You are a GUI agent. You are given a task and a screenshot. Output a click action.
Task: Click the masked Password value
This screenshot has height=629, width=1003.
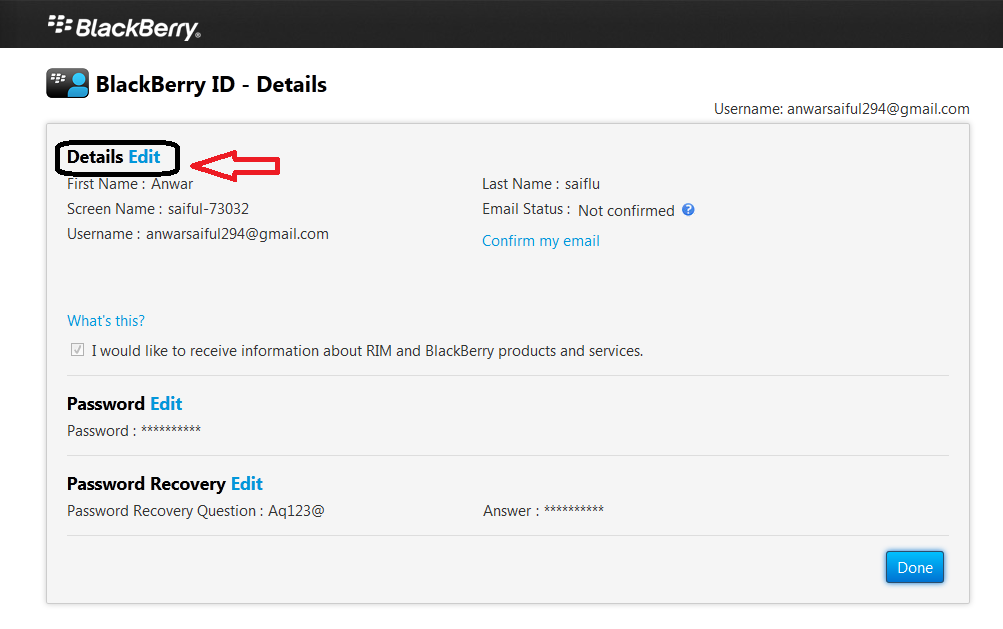click(x=171, y=429)
